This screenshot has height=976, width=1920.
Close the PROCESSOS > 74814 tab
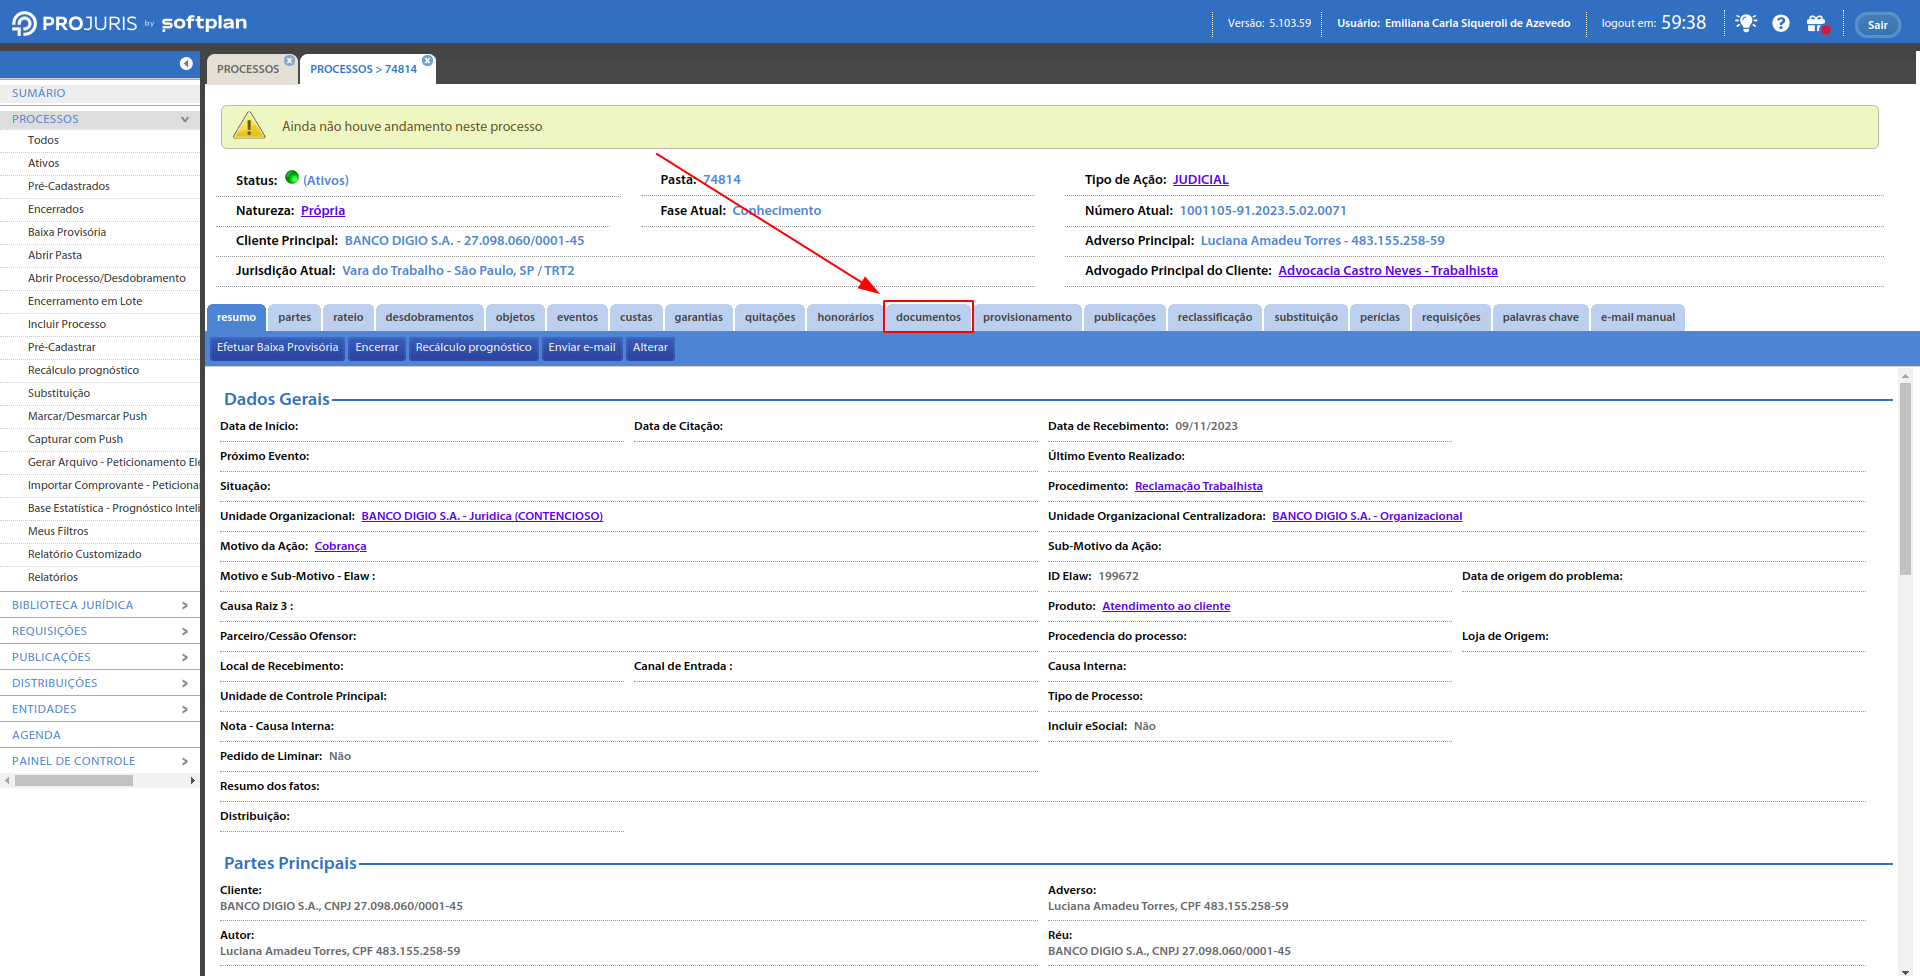tap(428, 61)
